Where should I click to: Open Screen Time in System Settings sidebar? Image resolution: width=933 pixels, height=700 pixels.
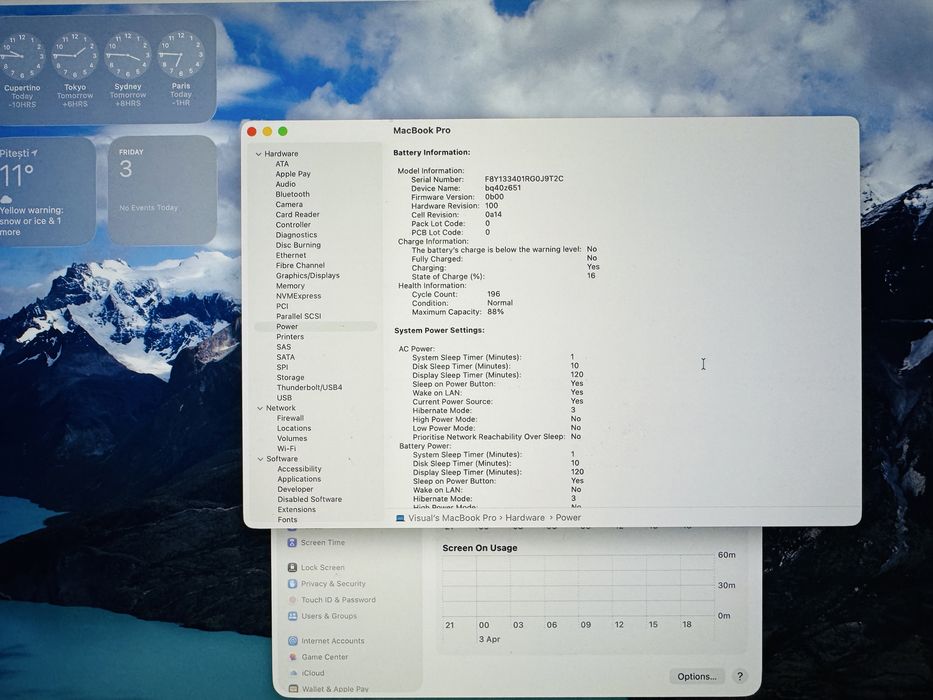click(323, 543)
